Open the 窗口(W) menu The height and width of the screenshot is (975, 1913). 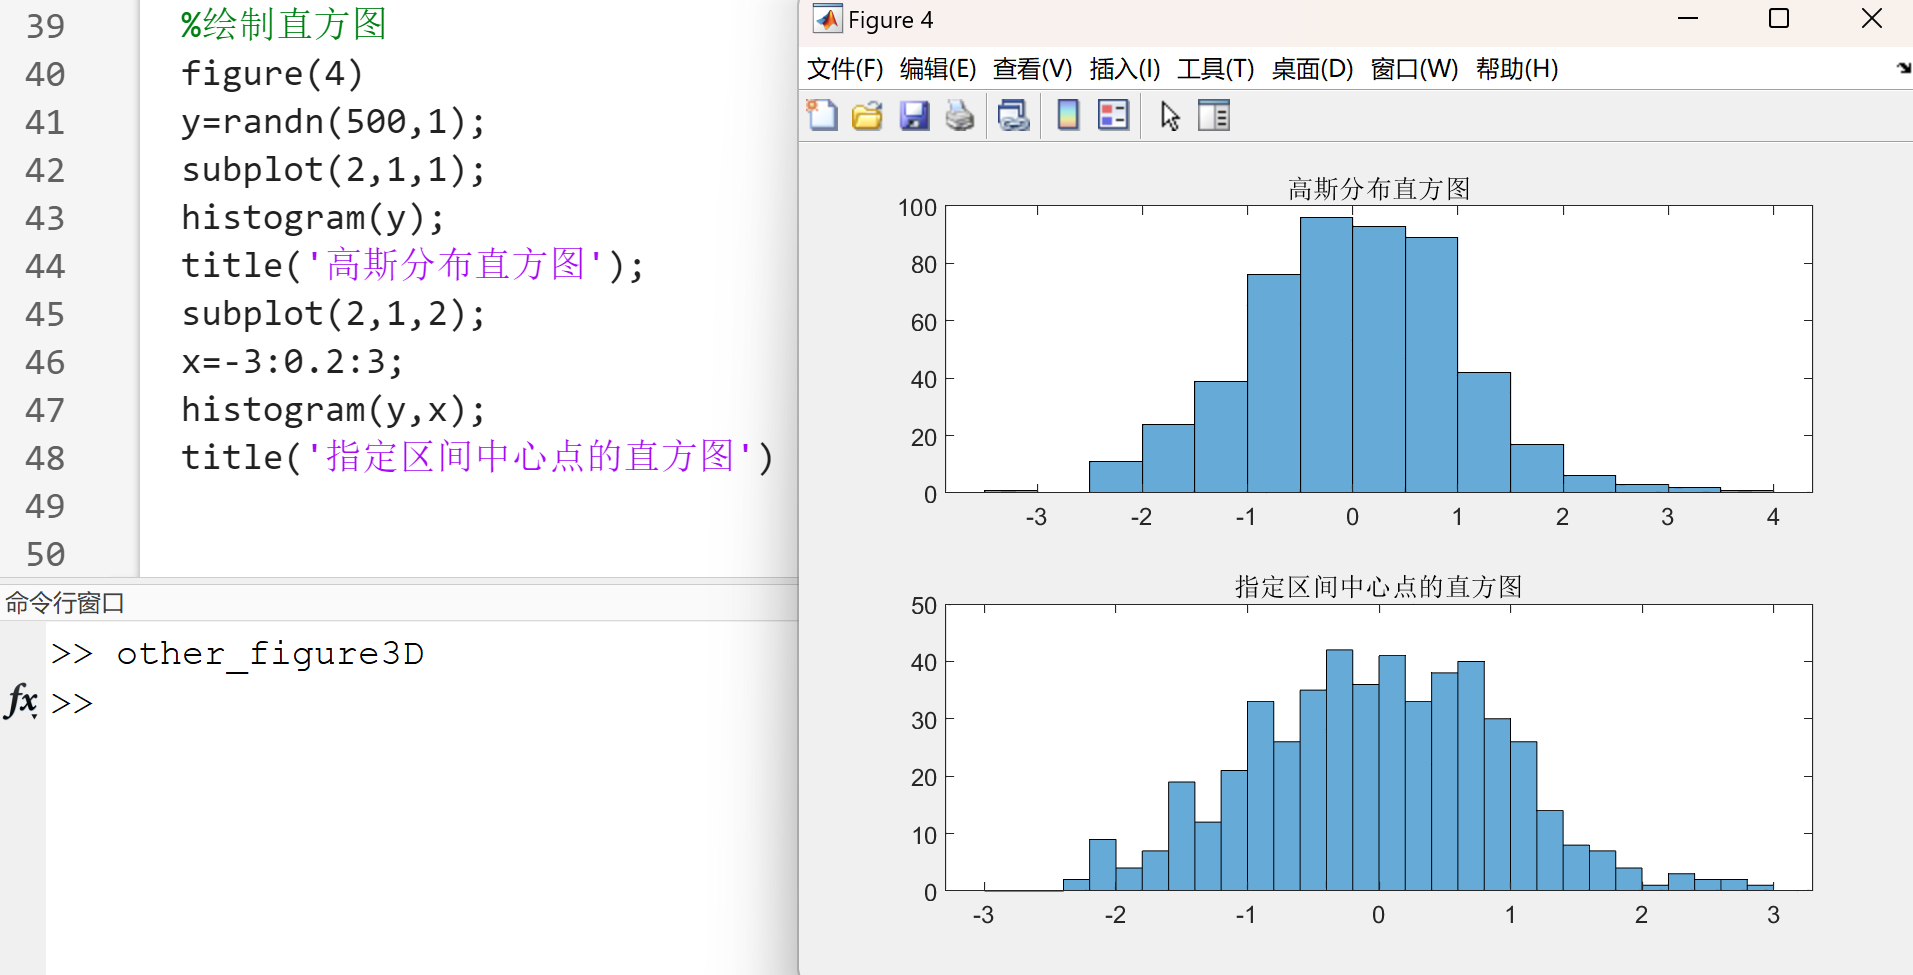point(1414,69)
